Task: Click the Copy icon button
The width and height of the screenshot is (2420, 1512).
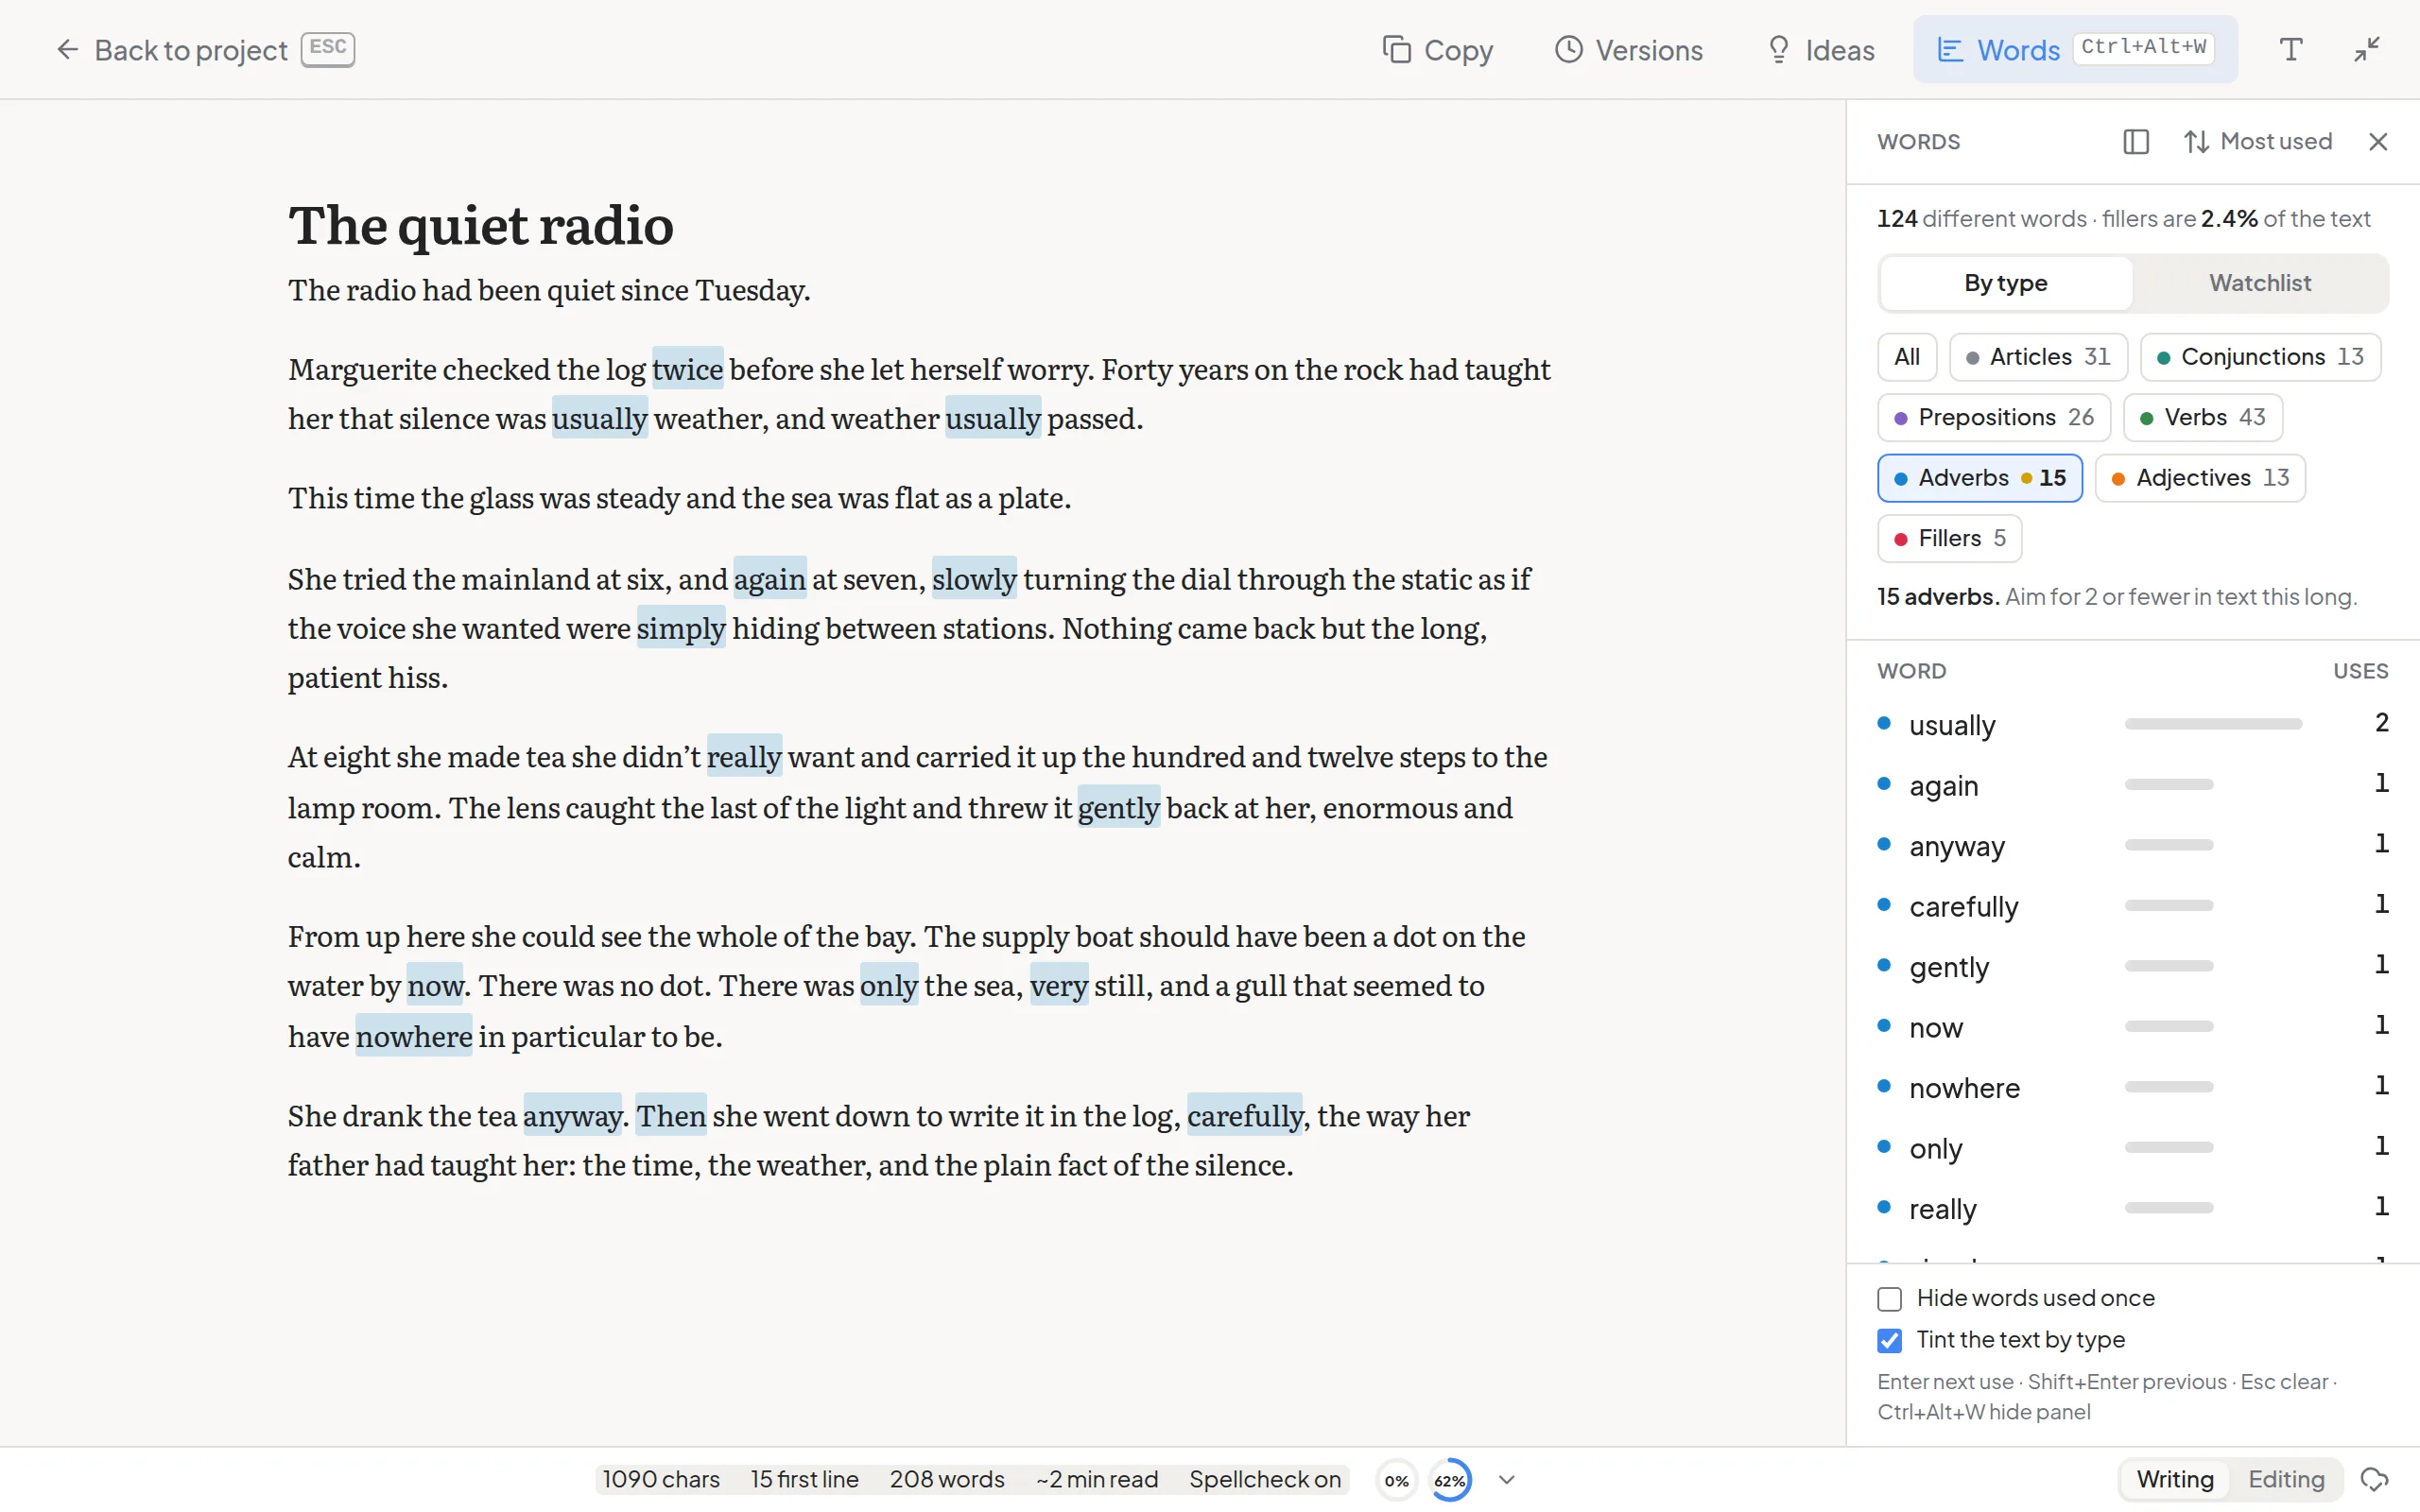Action: pos(1437,50)
